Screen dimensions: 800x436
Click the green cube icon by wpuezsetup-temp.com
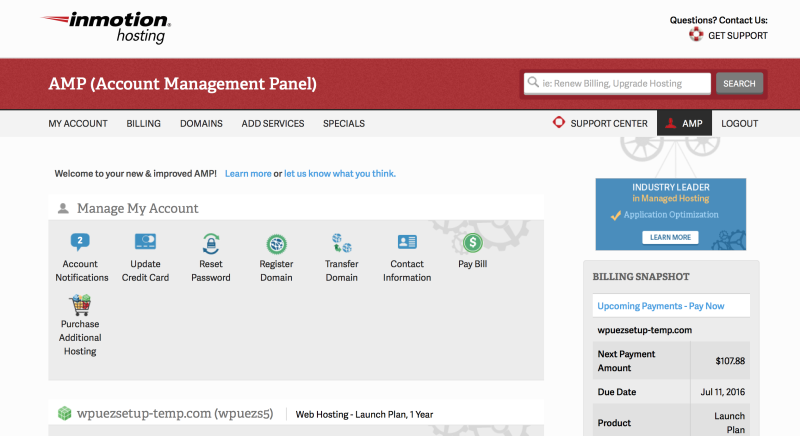point(64,413)
